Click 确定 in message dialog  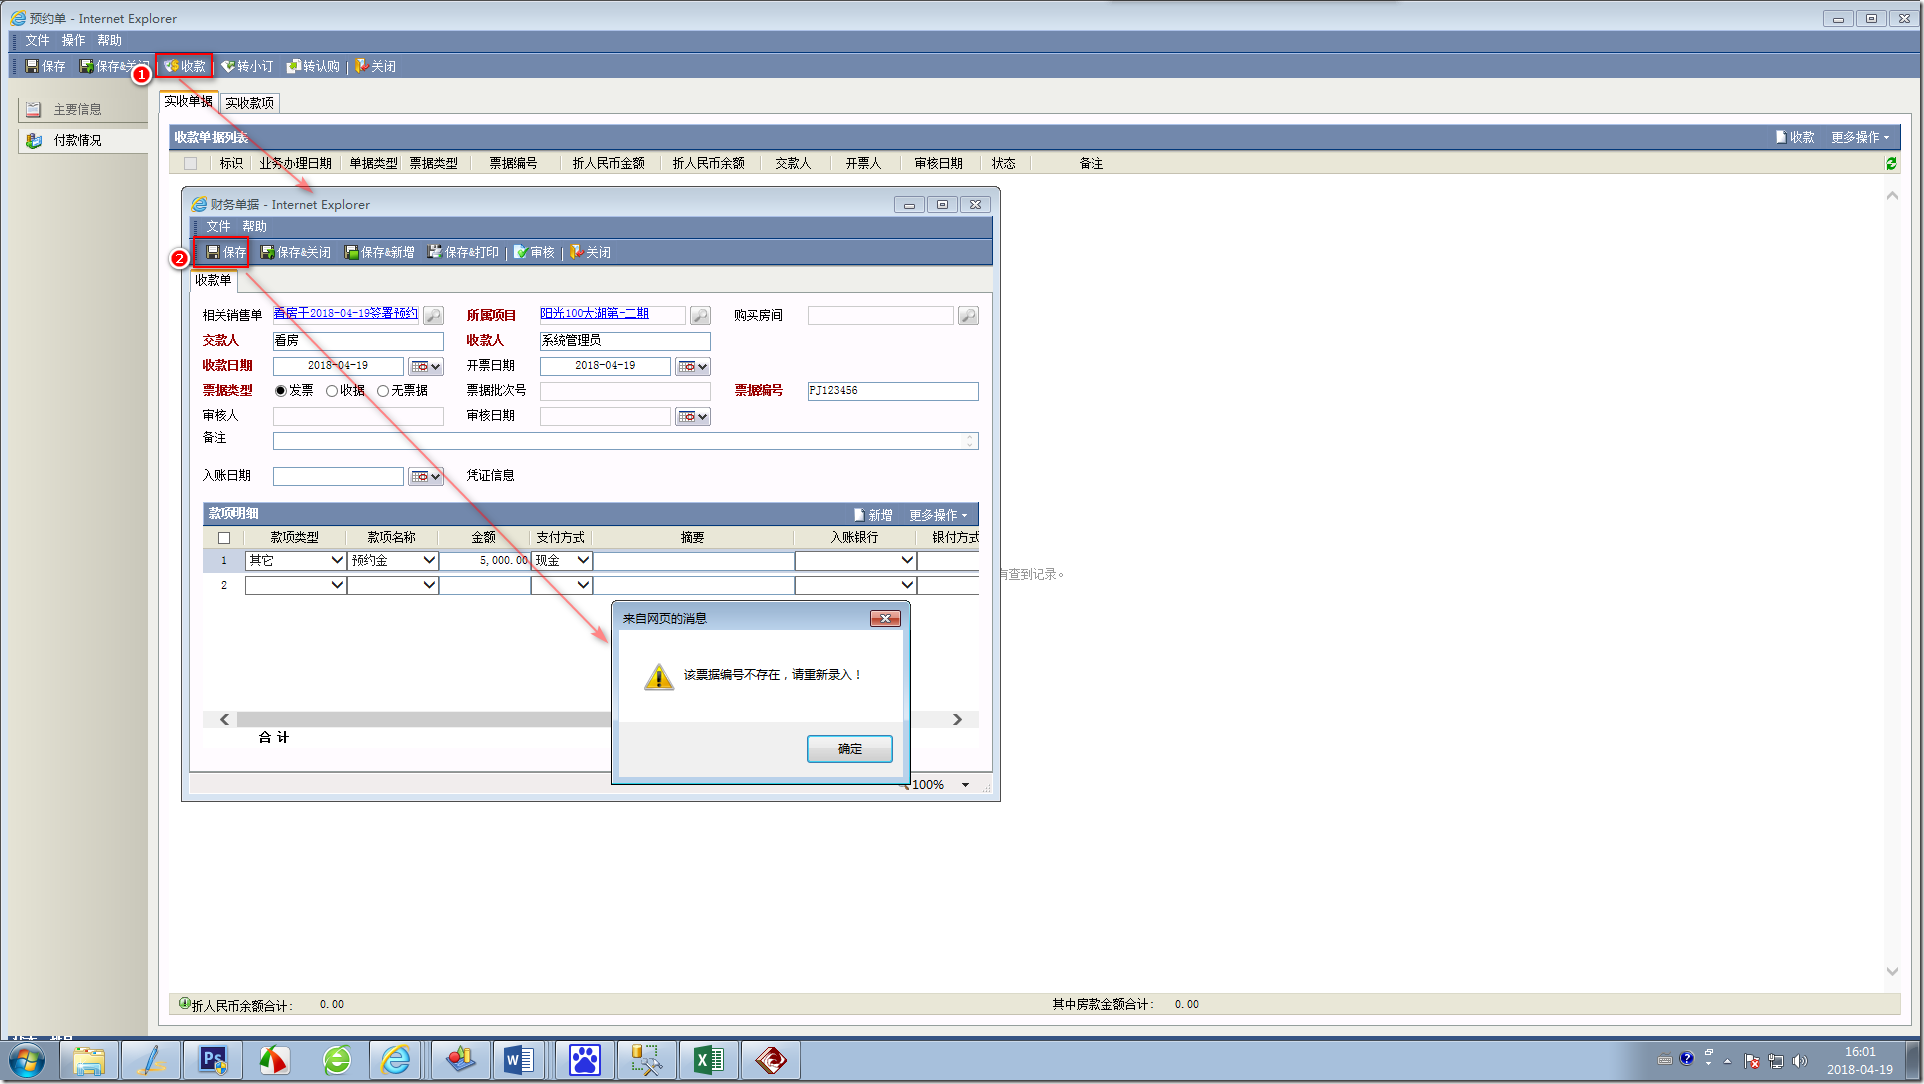849,749
